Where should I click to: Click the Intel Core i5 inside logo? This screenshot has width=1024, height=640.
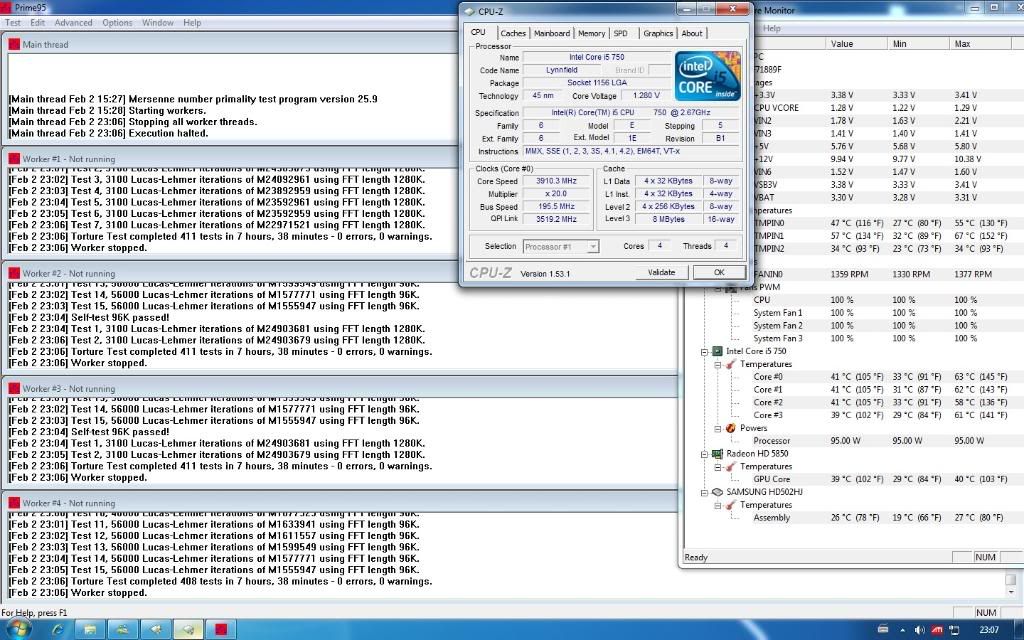pos(707,76)
